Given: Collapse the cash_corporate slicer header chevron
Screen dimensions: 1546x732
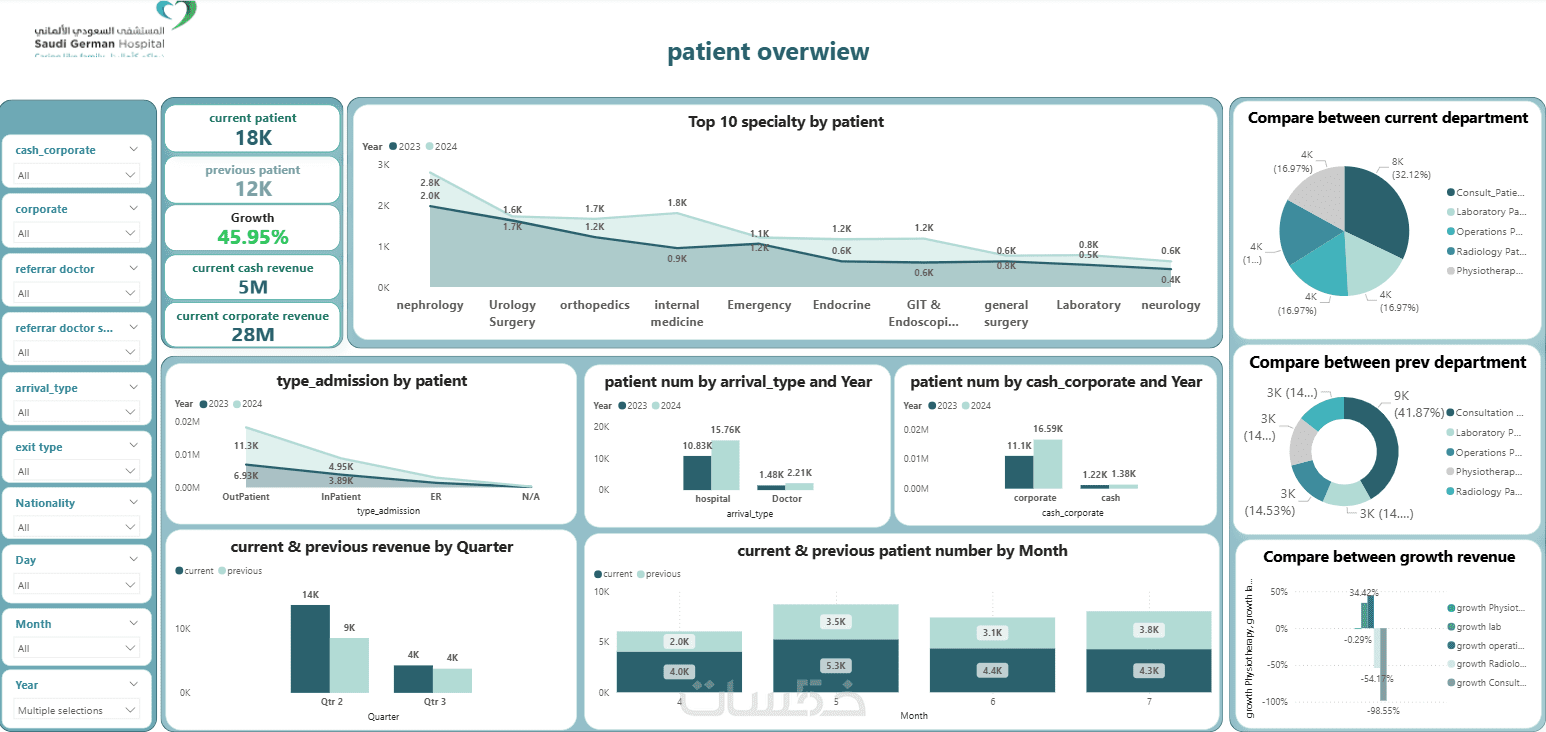Looking at the screenshot, I should (135, 149).
